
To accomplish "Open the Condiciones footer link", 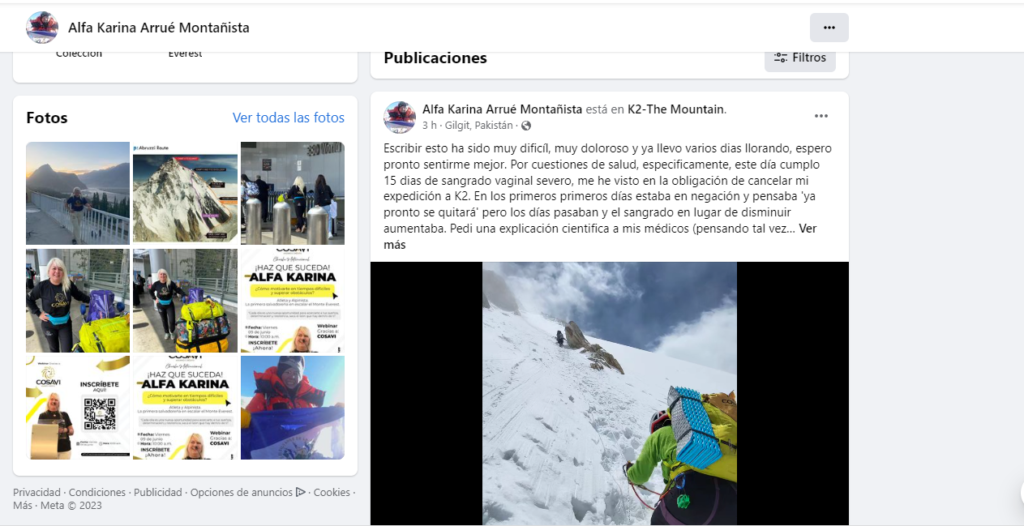I will [x=97, y=492].
